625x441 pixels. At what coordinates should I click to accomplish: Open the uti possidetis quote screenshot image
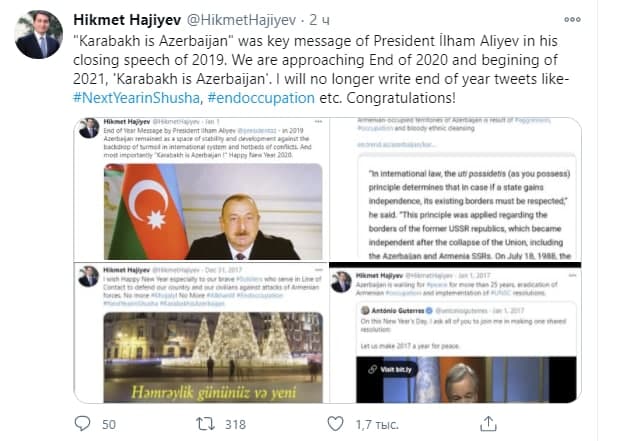455,189
